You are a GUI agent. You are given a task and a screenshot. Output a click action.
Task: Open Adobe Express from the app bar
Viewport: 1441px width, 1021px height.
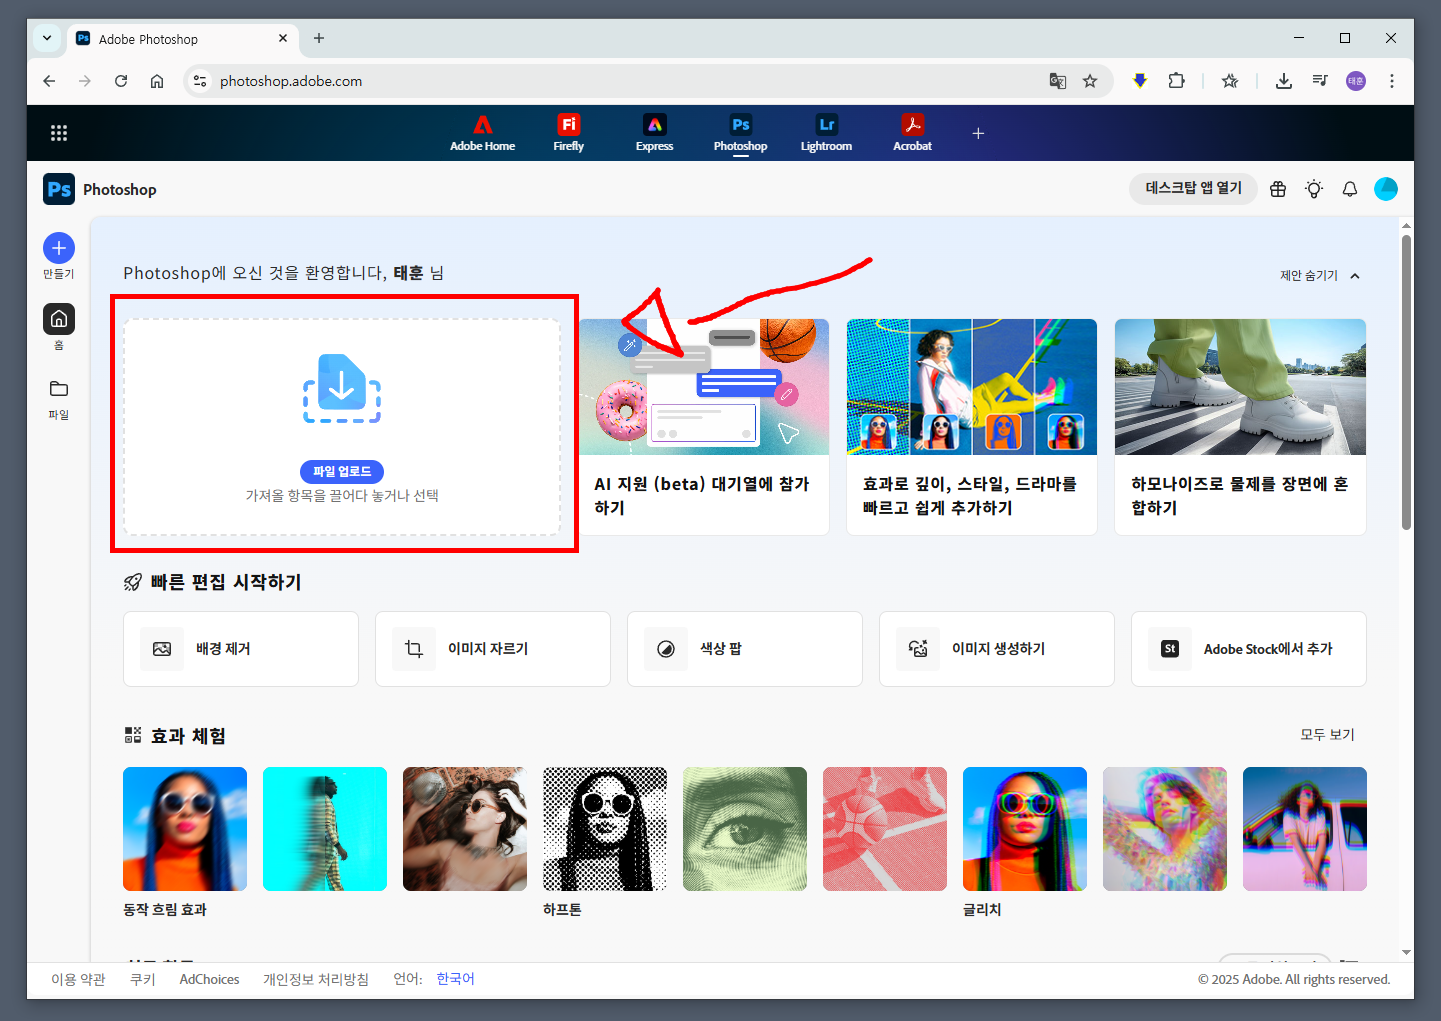[655, 133]
